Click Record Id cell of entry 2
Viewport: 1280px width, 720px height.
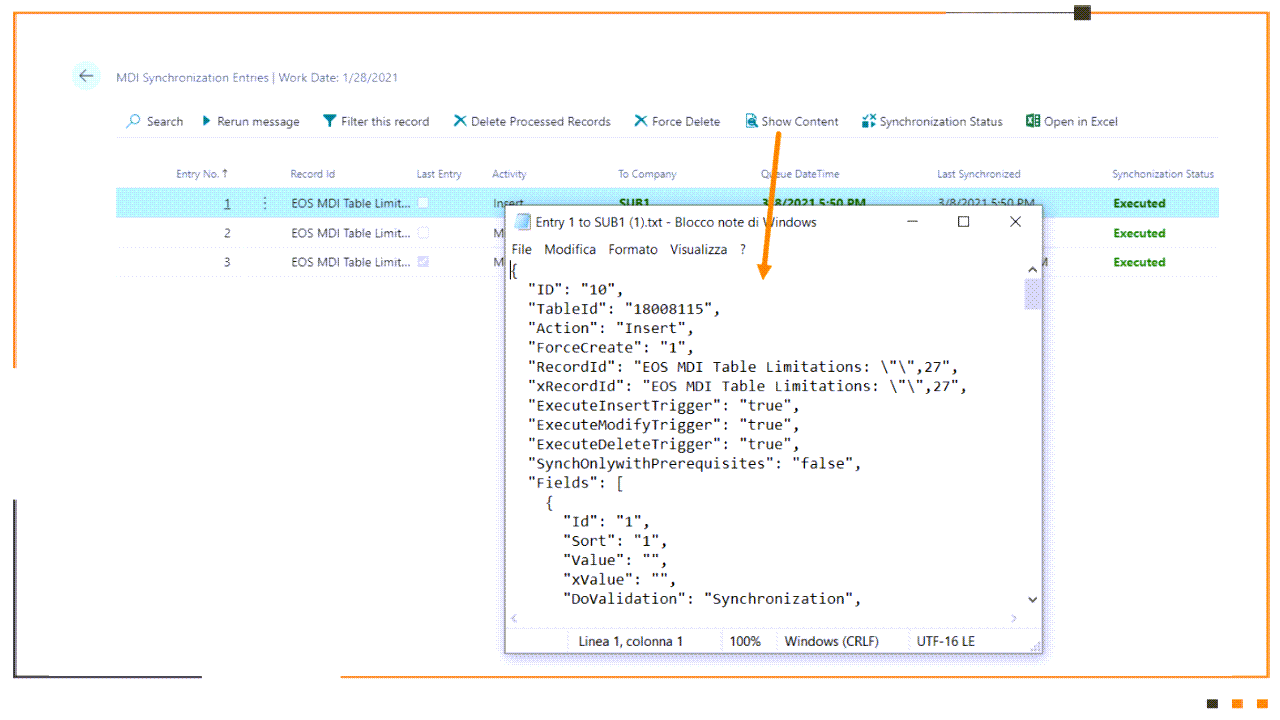click(351, 233)
